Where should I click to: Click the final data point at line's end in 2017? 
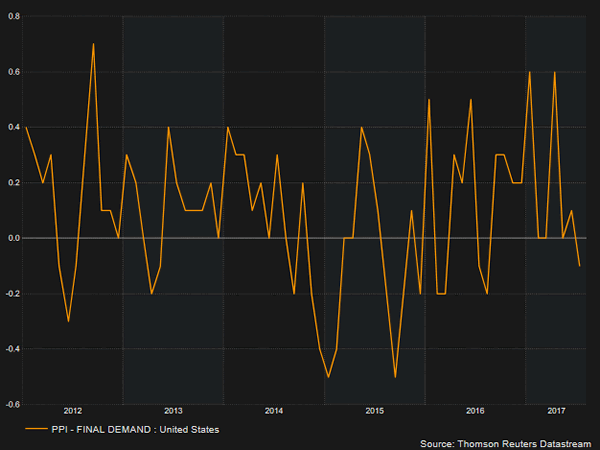tap(579, 266)
